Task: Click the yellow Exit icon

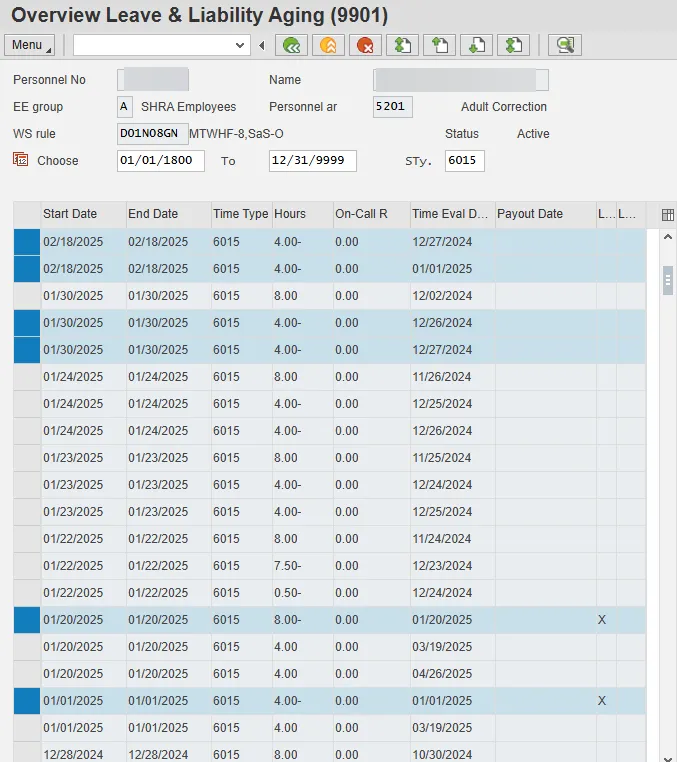Action: click(x=327, y=45)
